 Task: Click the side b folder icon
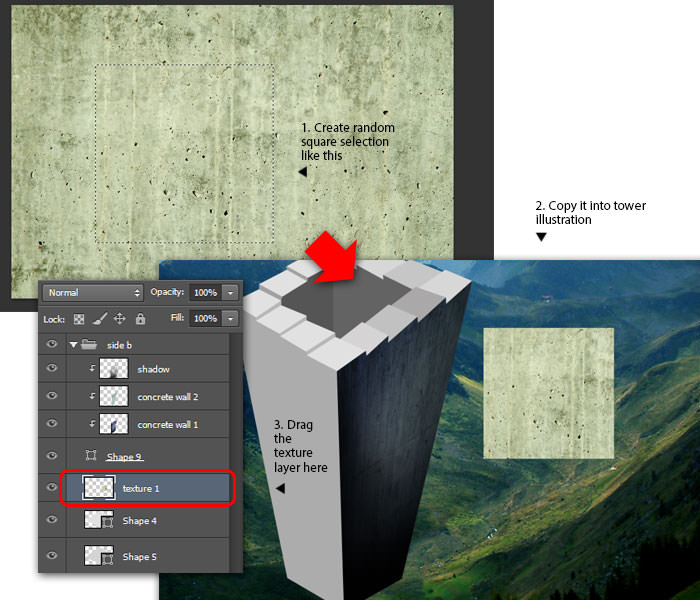click(89, 344)
